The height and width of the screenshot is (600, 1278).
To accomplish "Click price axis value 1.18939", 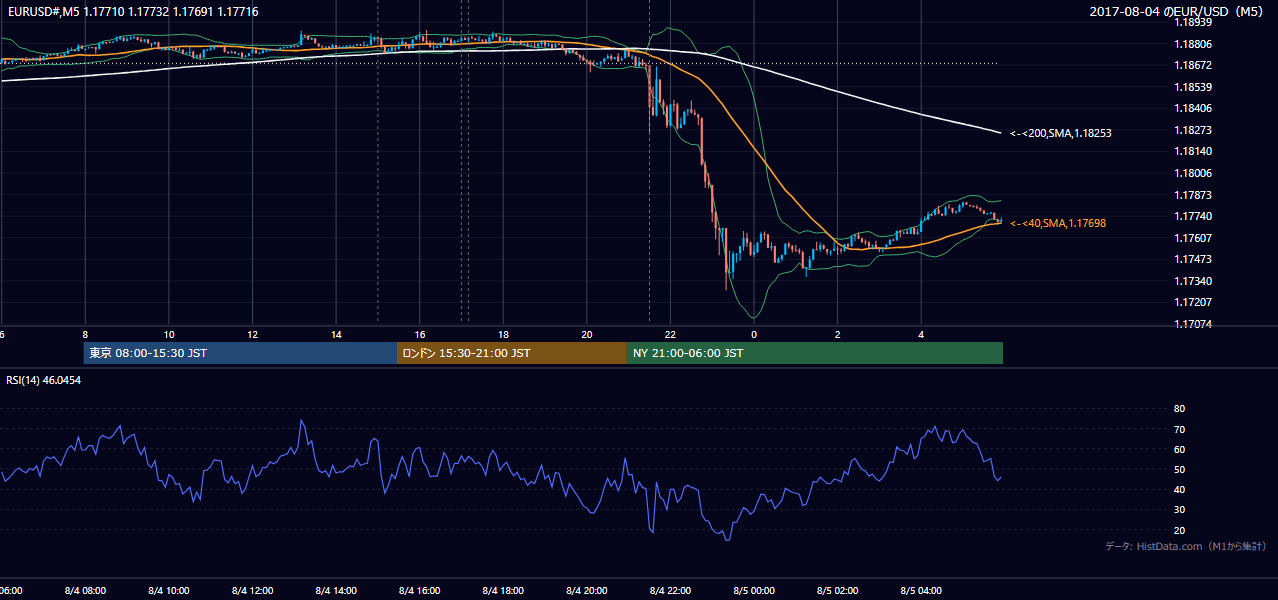I will pos(1193,22).
